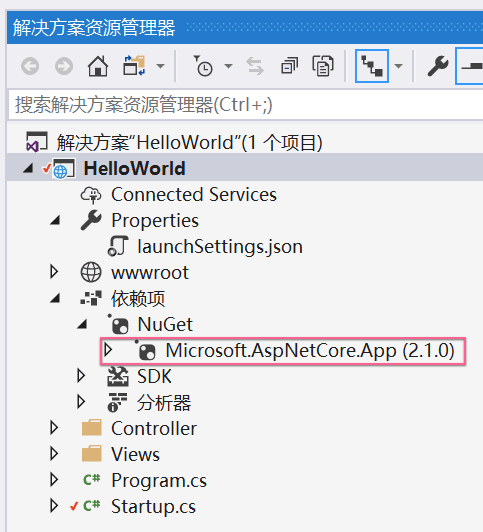483x532 pixels.
Task: Open dropdown next to pending changes filter
Action: [229, 66]
